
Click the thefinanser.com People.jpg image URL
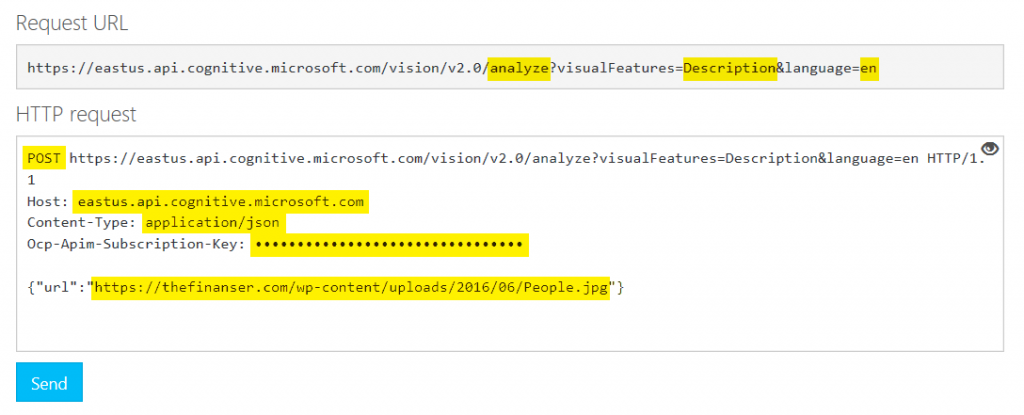tap(350, 288)
